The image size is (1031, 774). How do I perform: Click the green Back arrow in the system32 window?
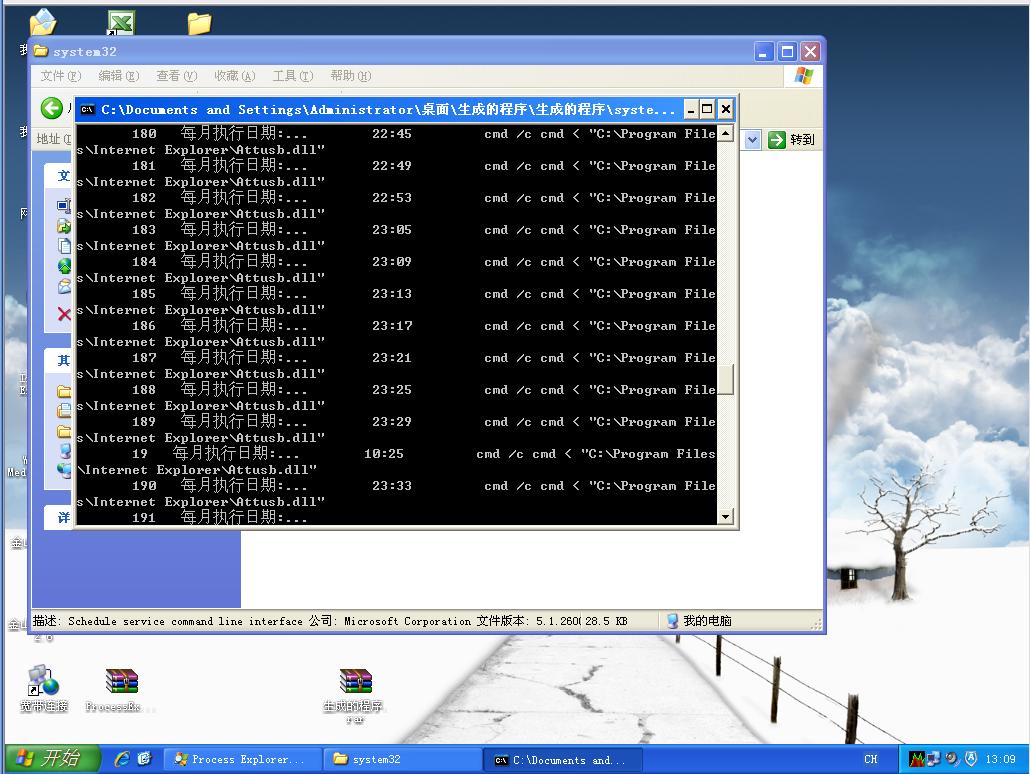(51, 108)
